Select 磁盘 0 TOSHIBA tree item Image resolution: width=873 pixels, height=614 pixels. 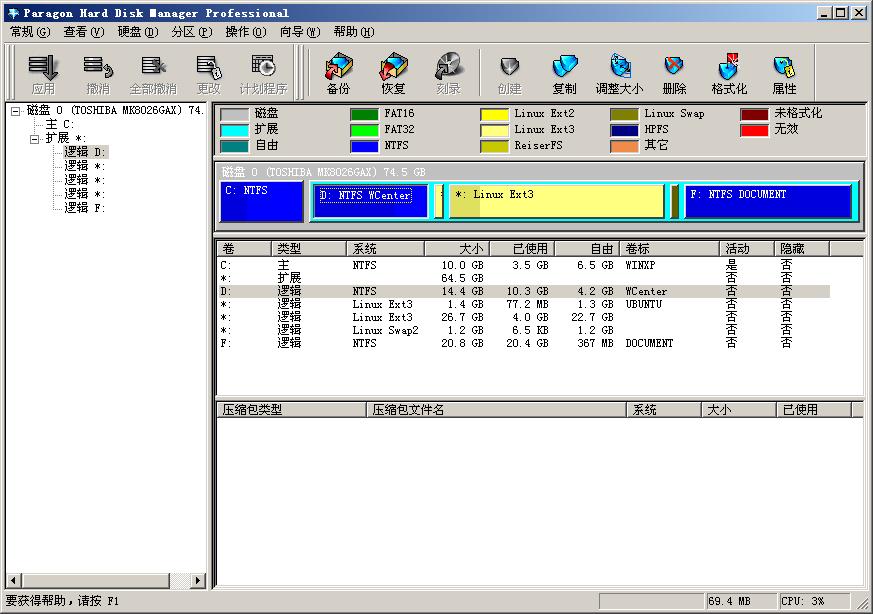click(x=115, y=110)
